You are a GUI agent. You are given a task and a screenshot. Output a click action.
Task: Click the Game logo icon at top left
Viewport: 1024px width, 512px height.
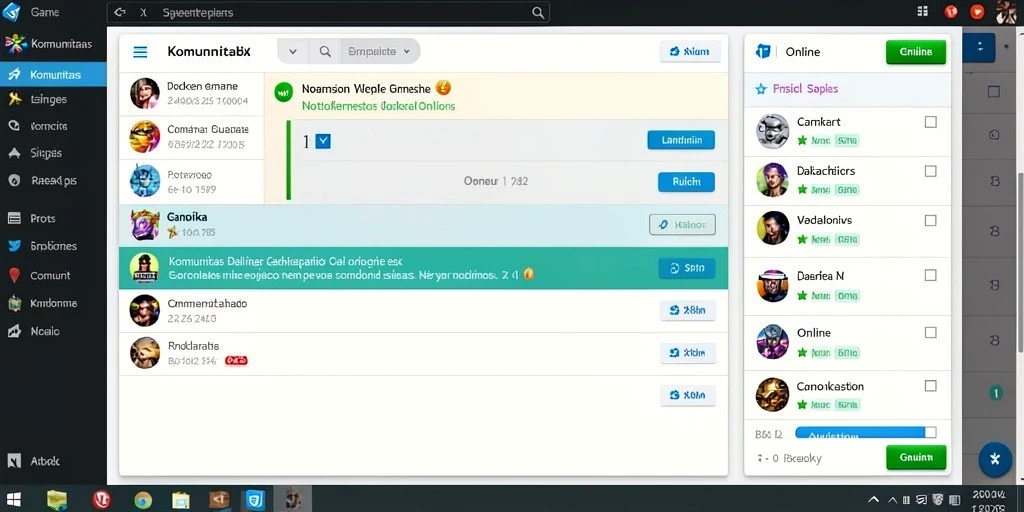pyautogui.click(x=11, y=12)
